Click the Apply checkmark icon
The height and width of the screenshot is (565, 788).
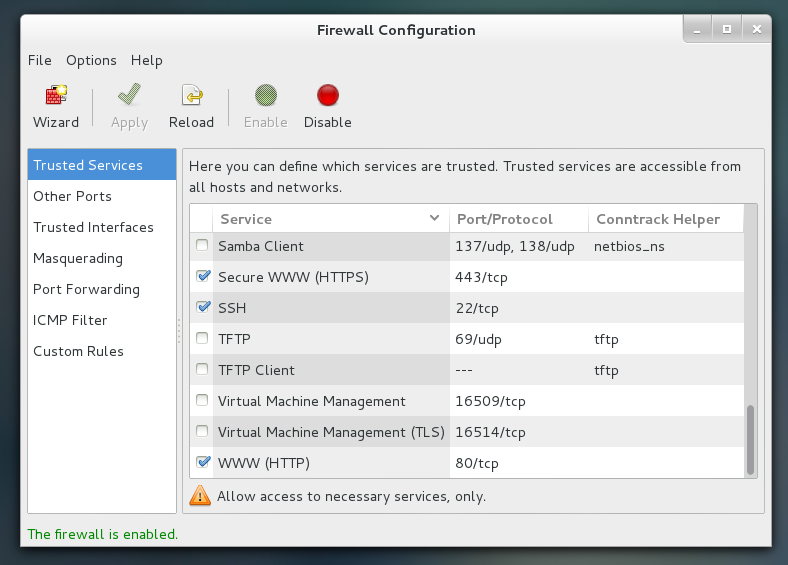(129, 95)
